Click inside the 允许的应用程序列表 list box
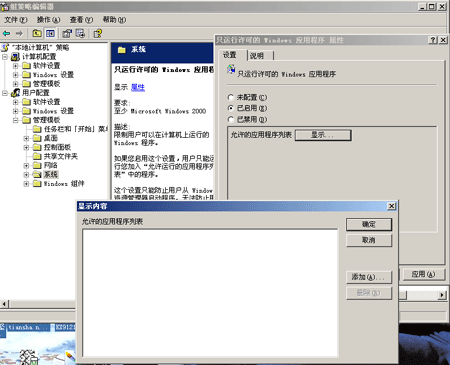450x365 pixels. click(x=210, y=293)
